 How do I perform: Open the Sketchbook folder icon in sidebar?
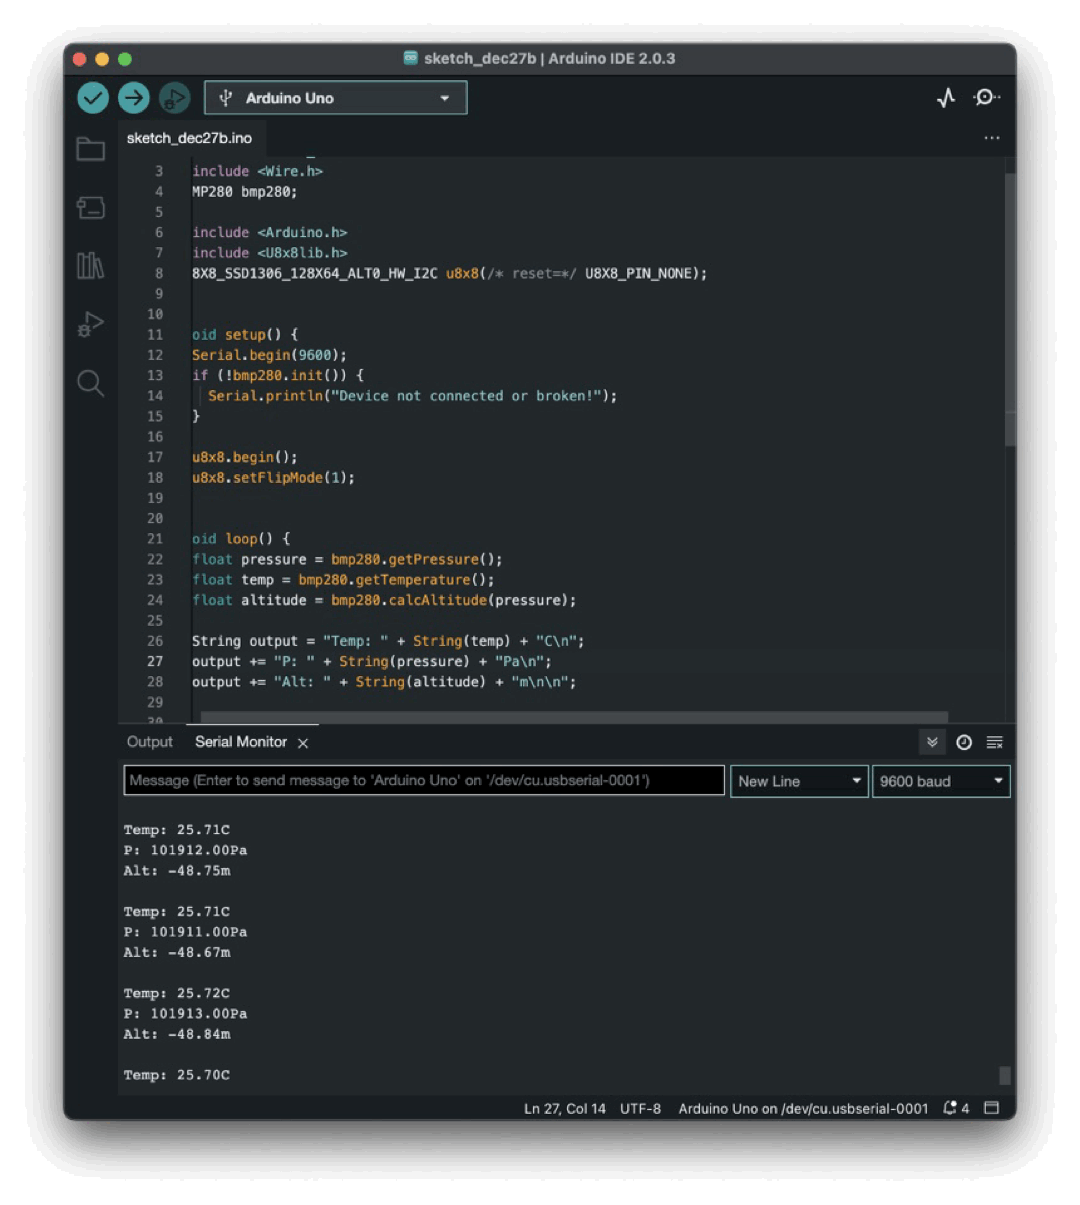point(91,148)
